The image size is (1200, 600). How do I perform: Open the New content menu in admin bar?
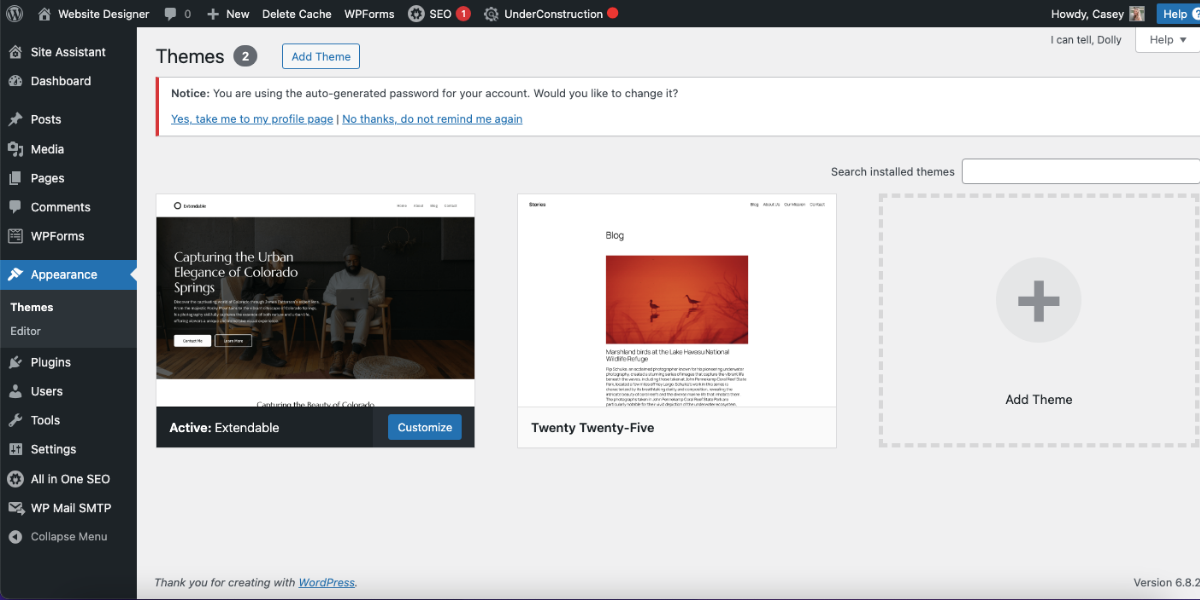pyautogui.click(x=228, y=14)
